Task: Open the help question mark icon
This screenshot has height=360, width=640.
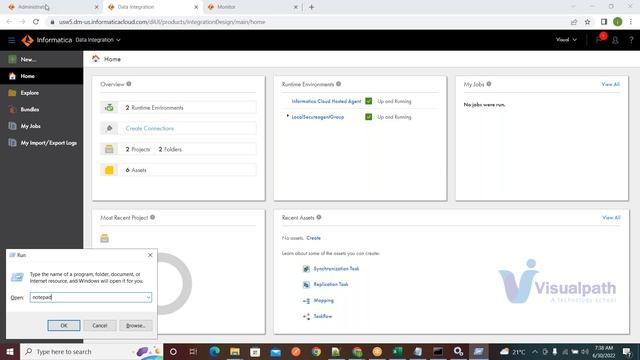Action: point(631,40)
